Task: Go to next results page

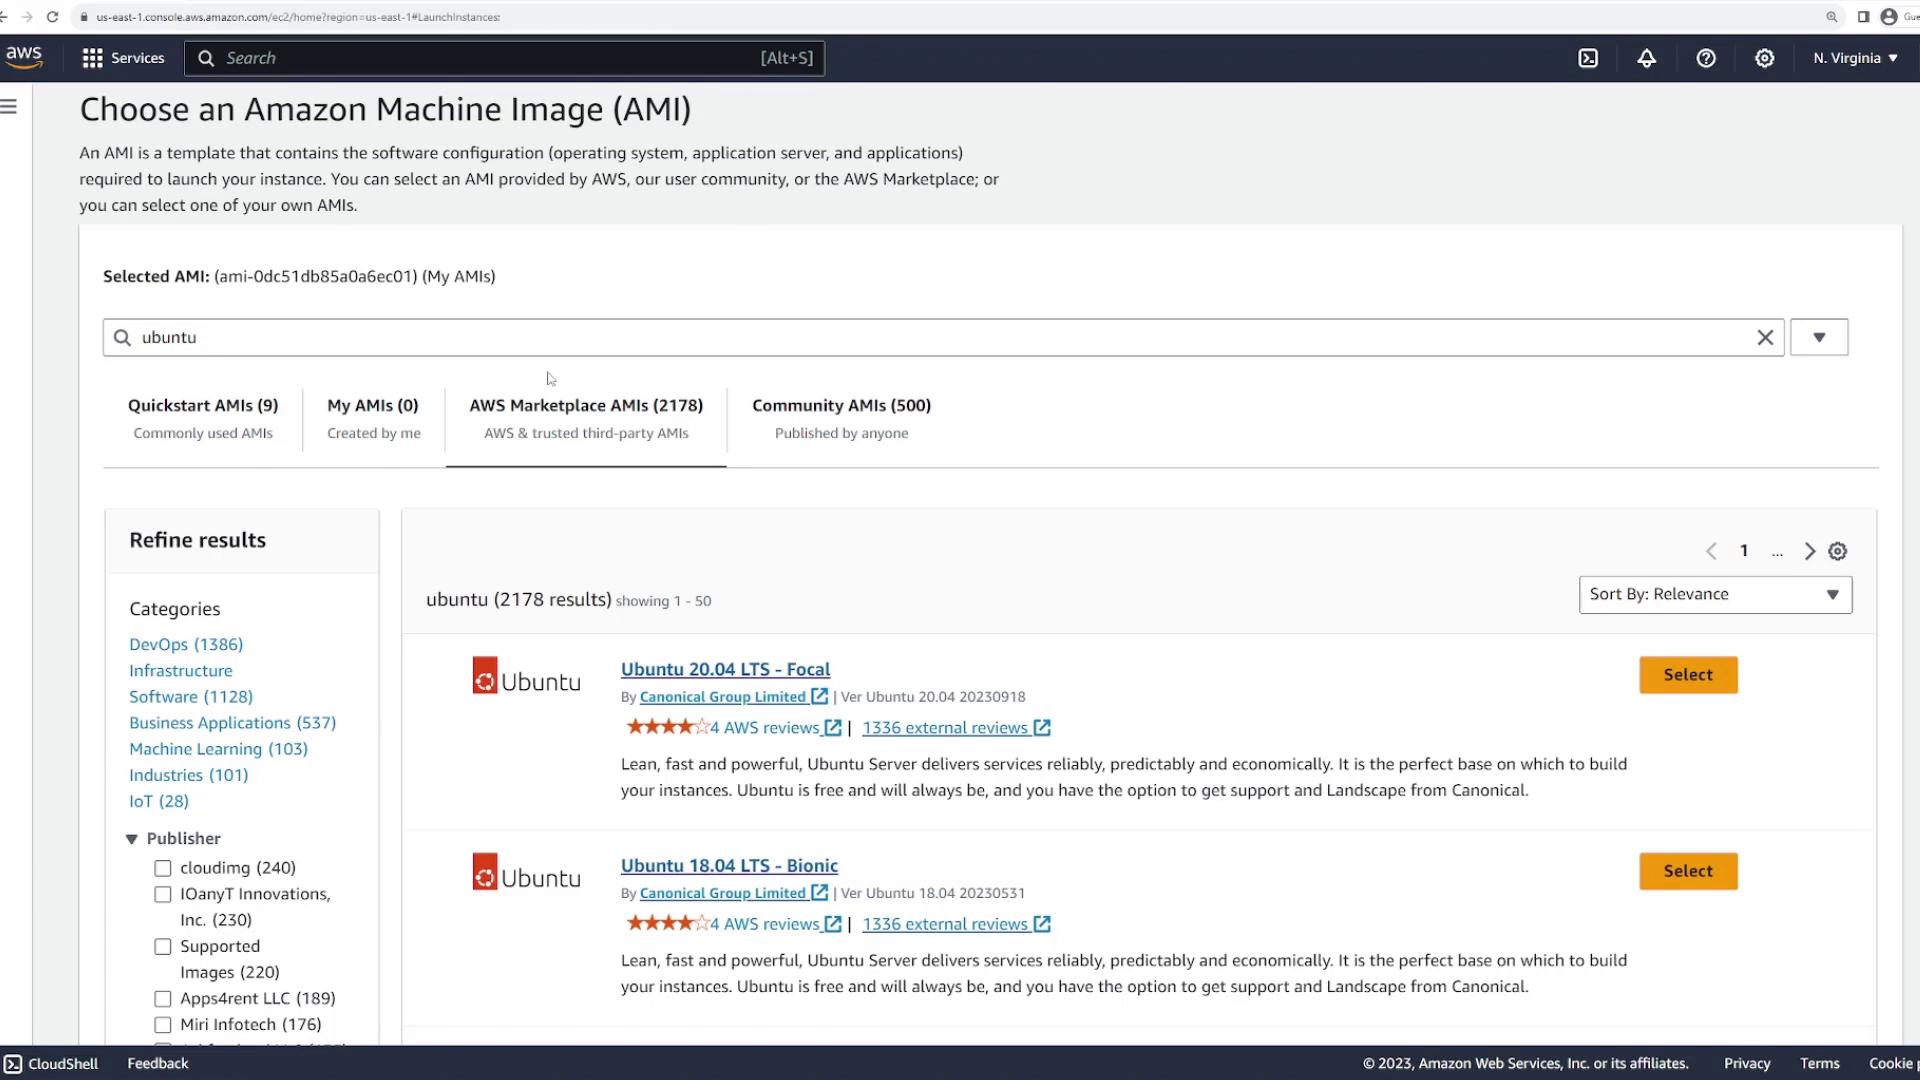Action: click(1809, 551)
